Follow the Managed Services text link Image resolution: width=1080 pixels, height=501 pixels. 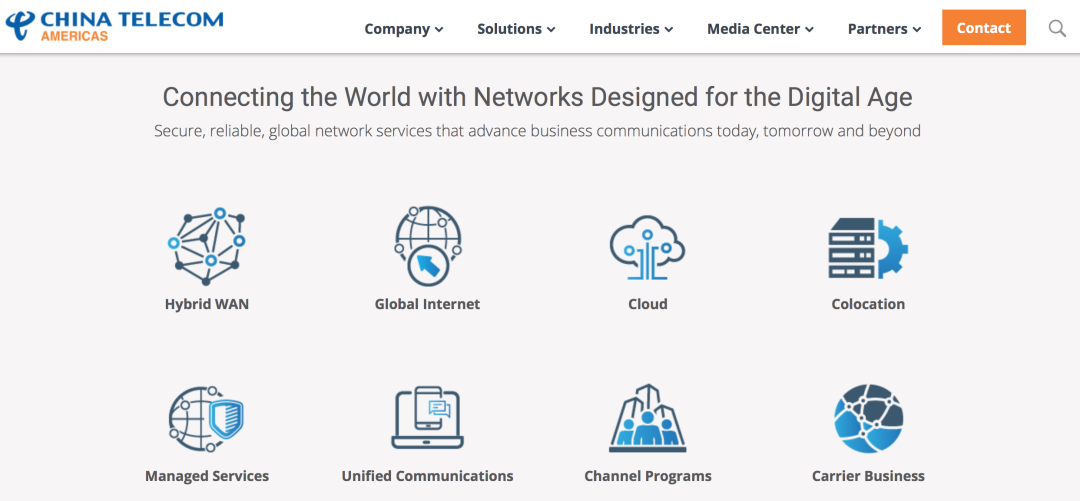tap(207, 476)
